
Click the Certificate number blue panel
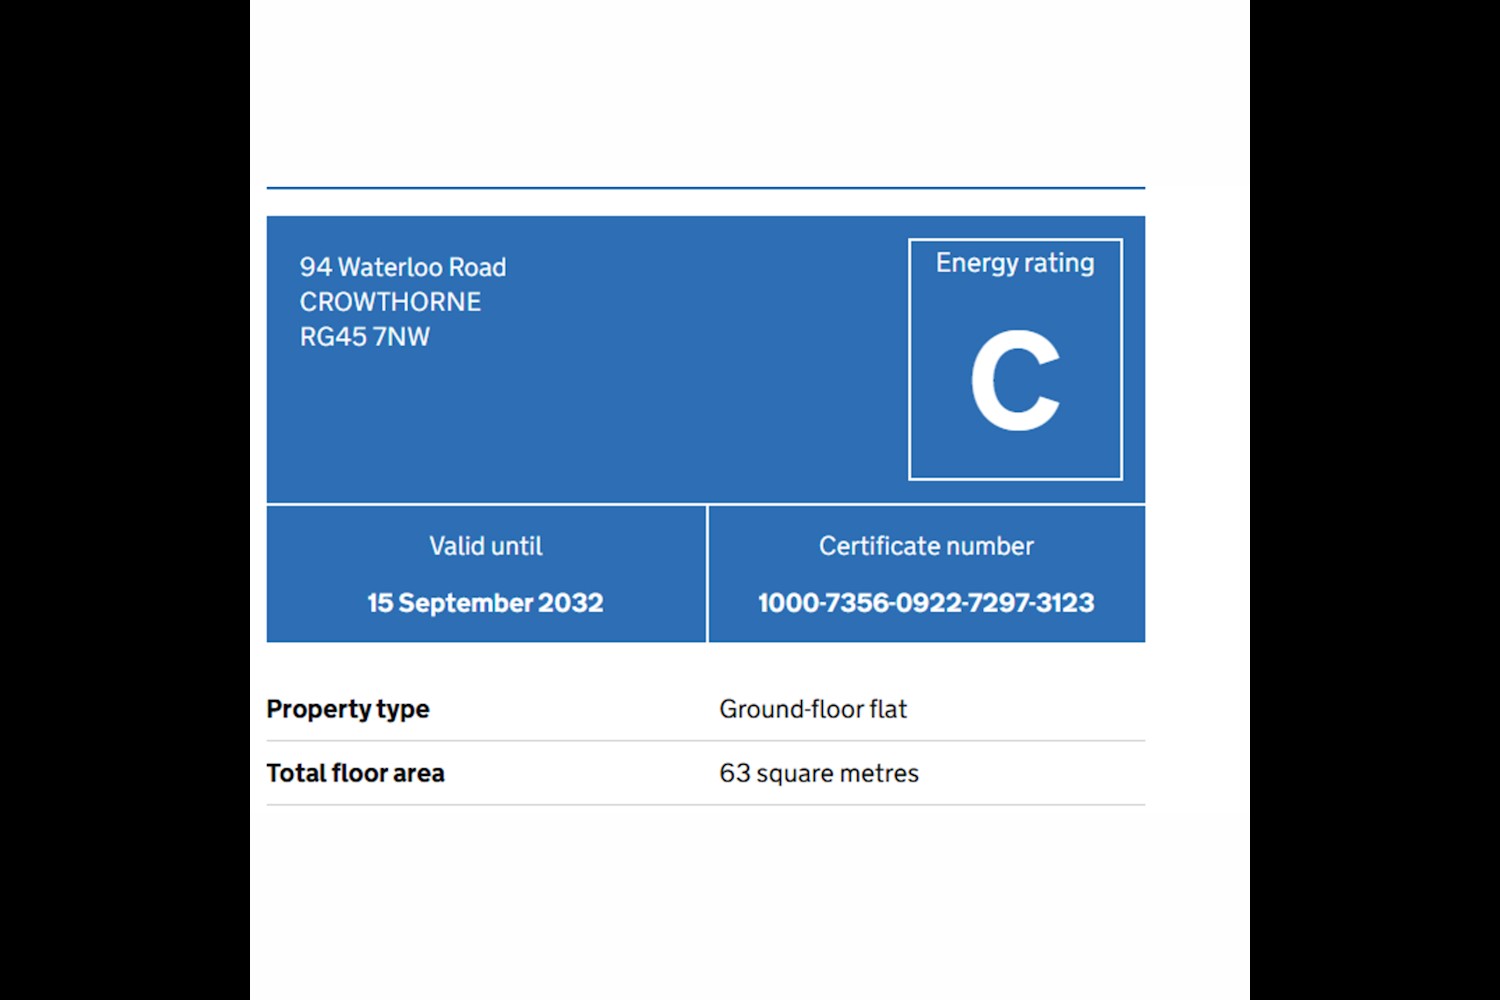[x=927, y=574]
